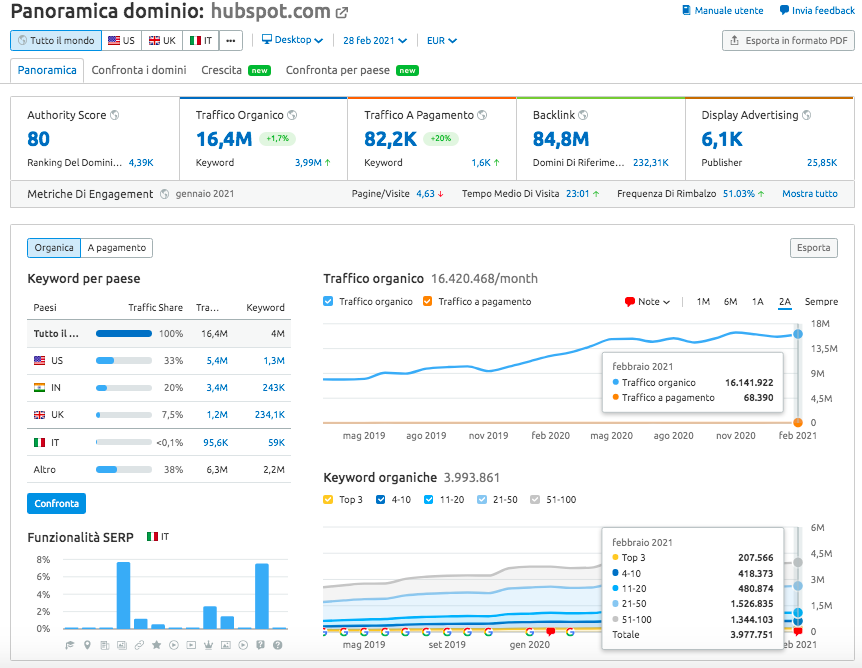Click the blue data point at feb 2021
The height and width of the screenshot is (668, 862).
pos(798,334)
